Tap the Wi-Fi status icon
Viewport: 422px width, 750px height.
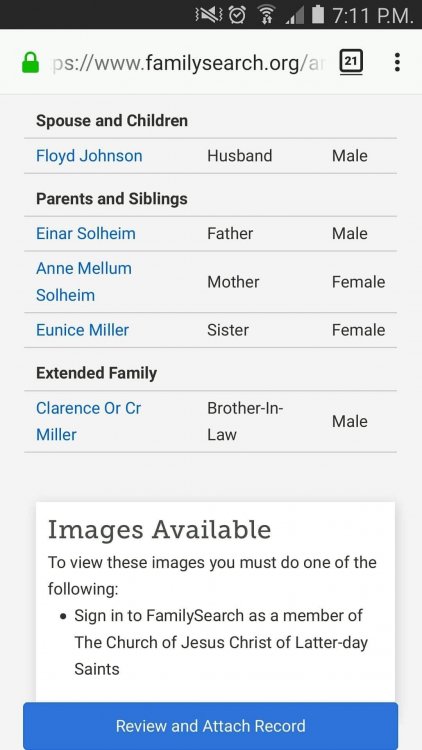point(266,15)
